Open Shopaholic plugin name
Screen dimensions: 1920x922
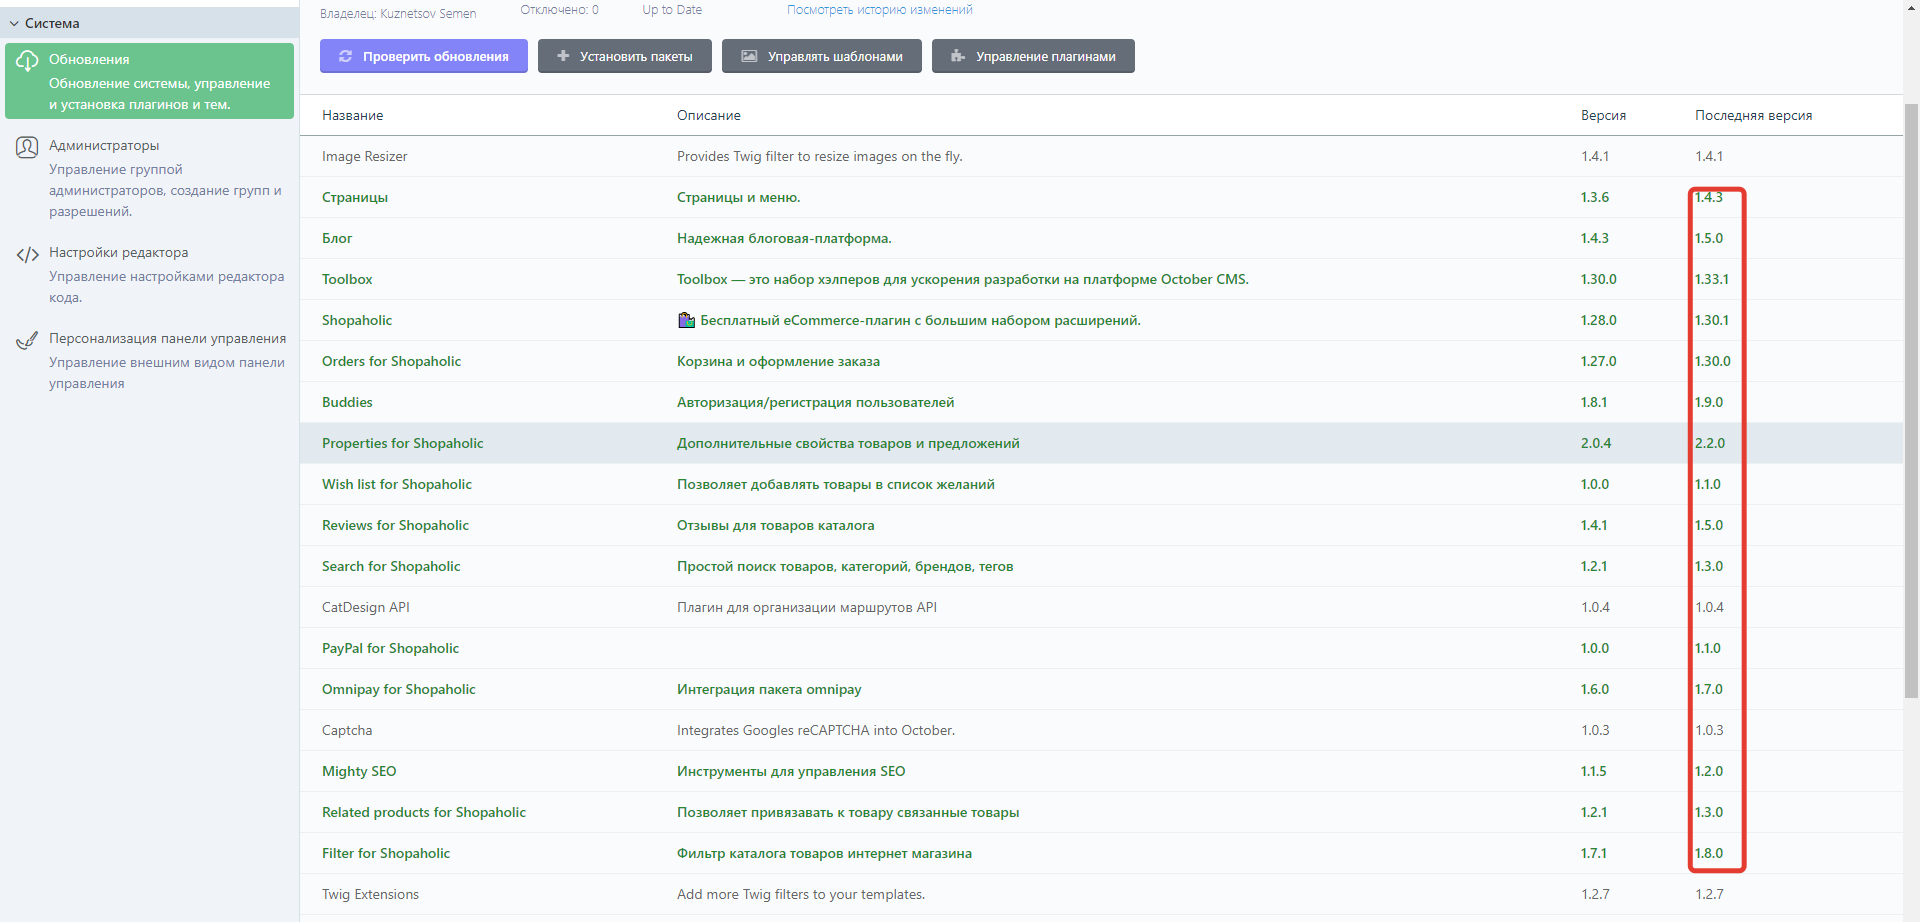point(357,320)
